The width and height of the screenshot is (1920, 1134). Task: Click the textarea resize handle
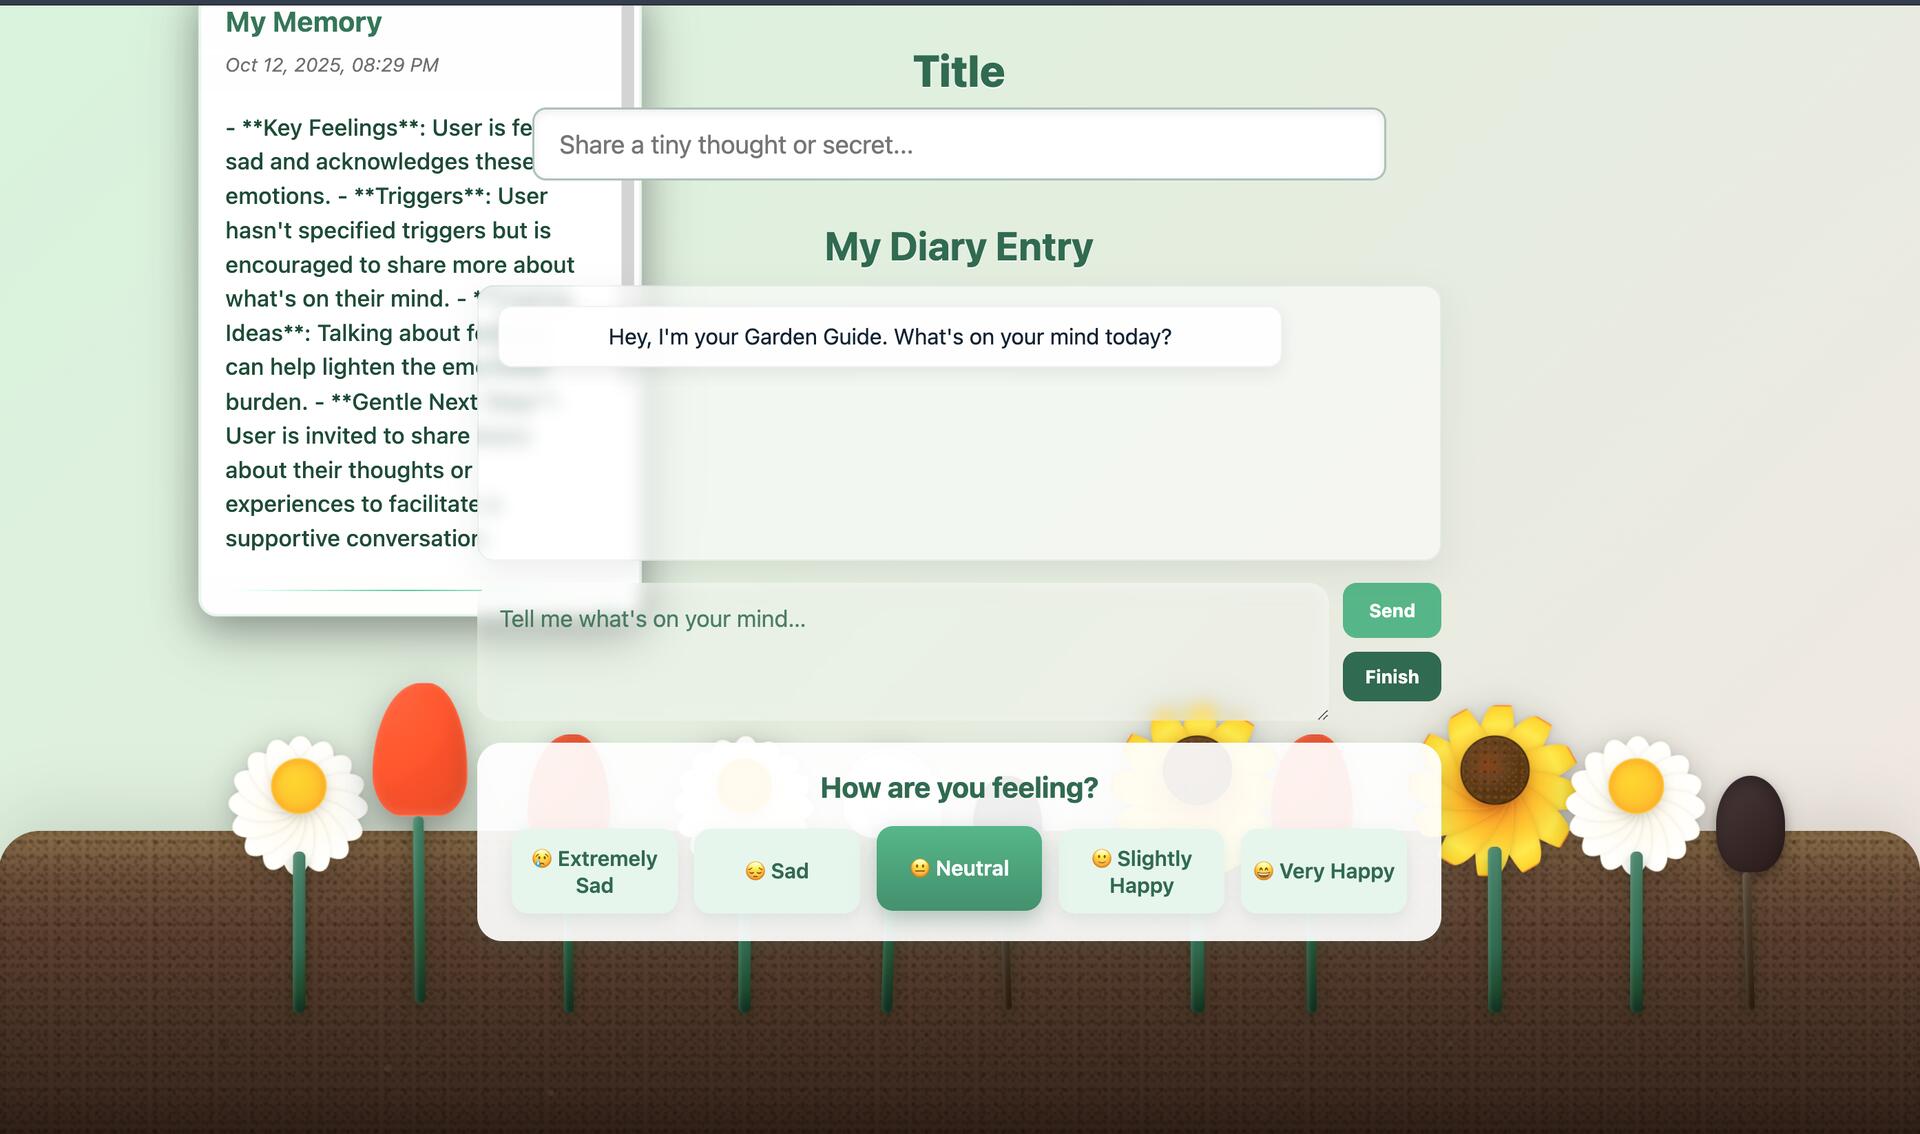pos(1322,714)
